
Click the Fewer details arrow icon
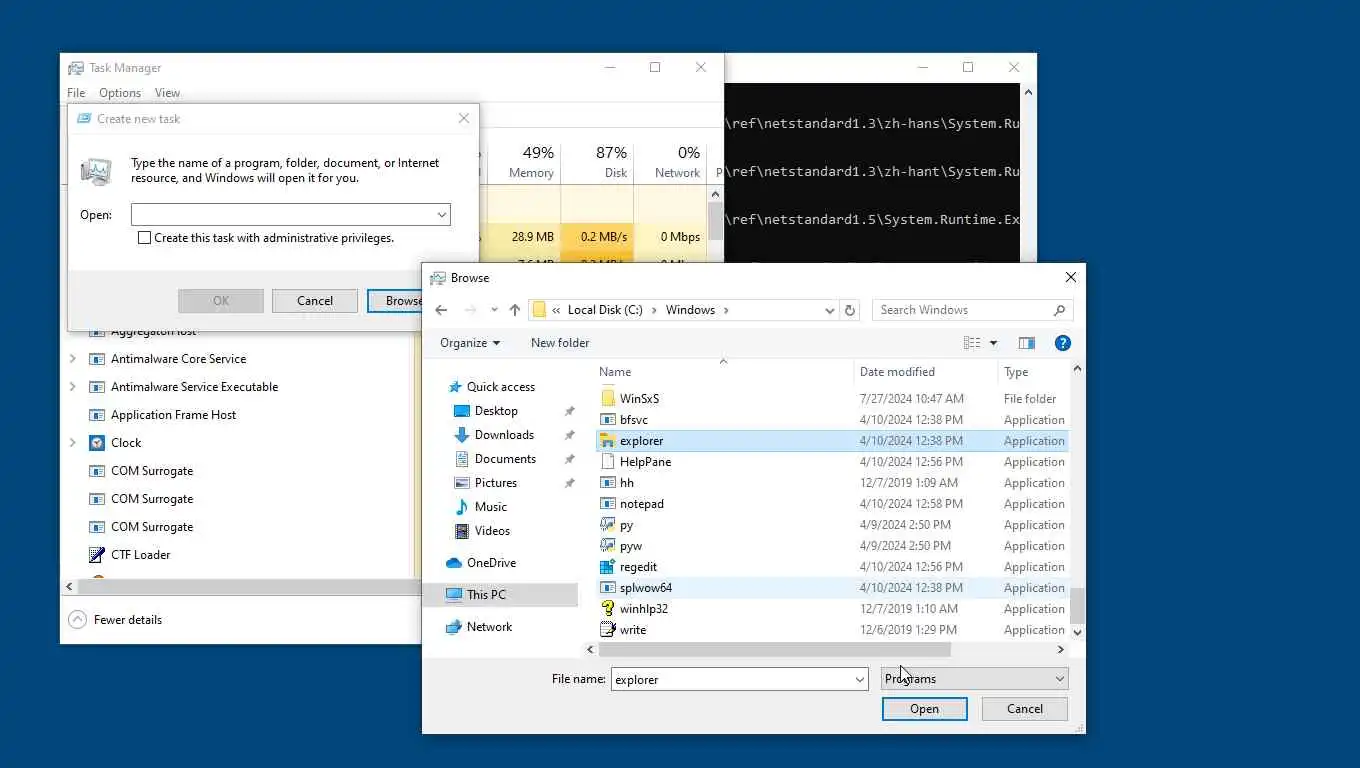[77, 620]
